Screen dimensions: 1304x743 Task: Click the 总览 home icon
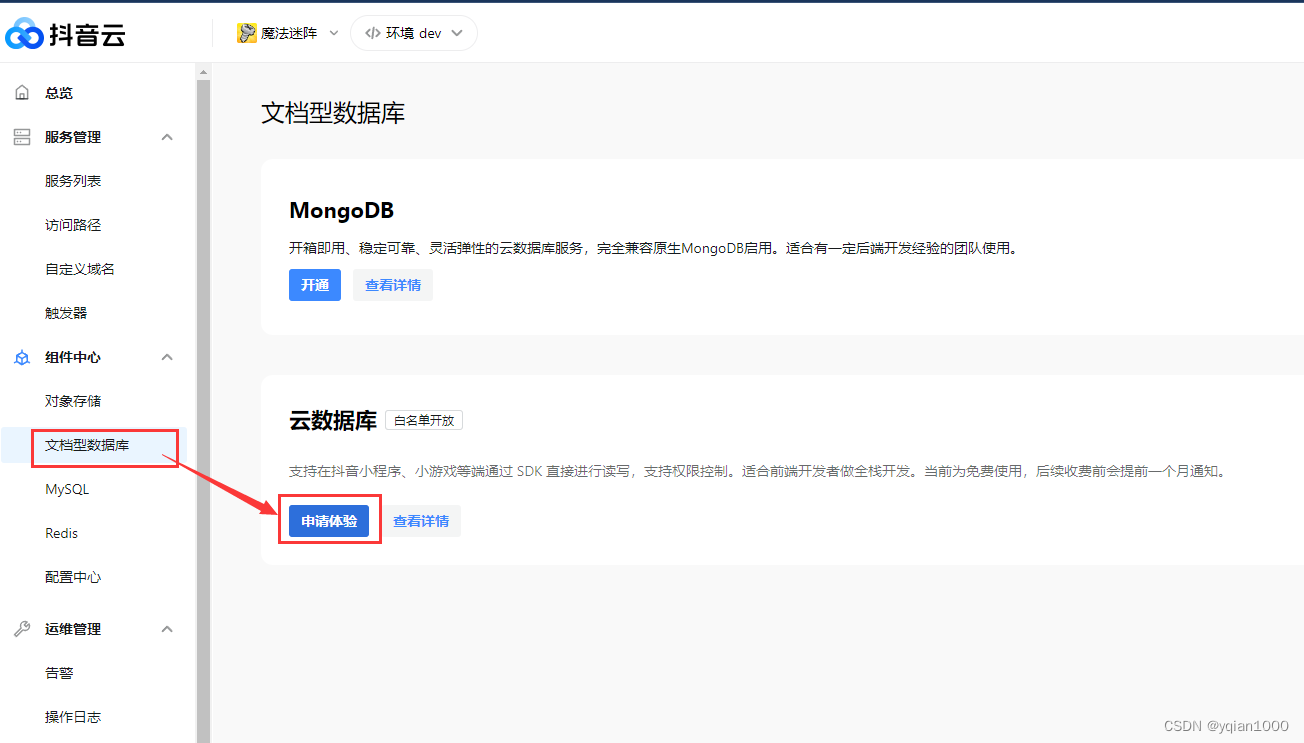(x=22, y=93)
